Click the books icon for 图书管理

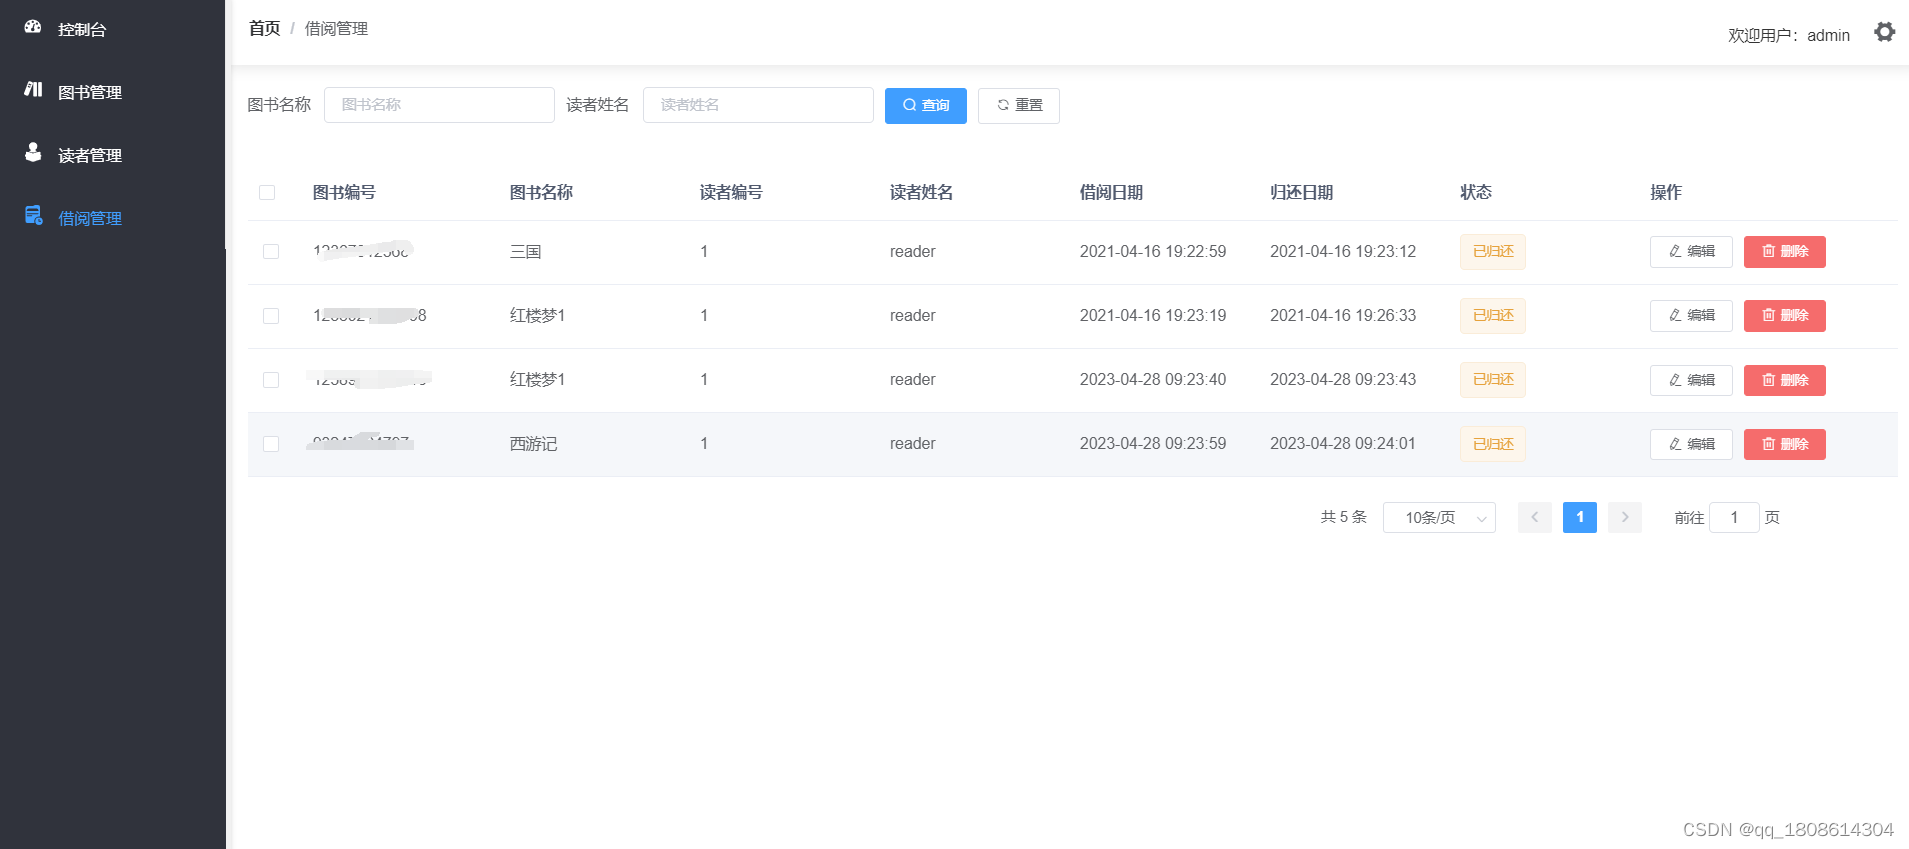(x=33, y=90)
